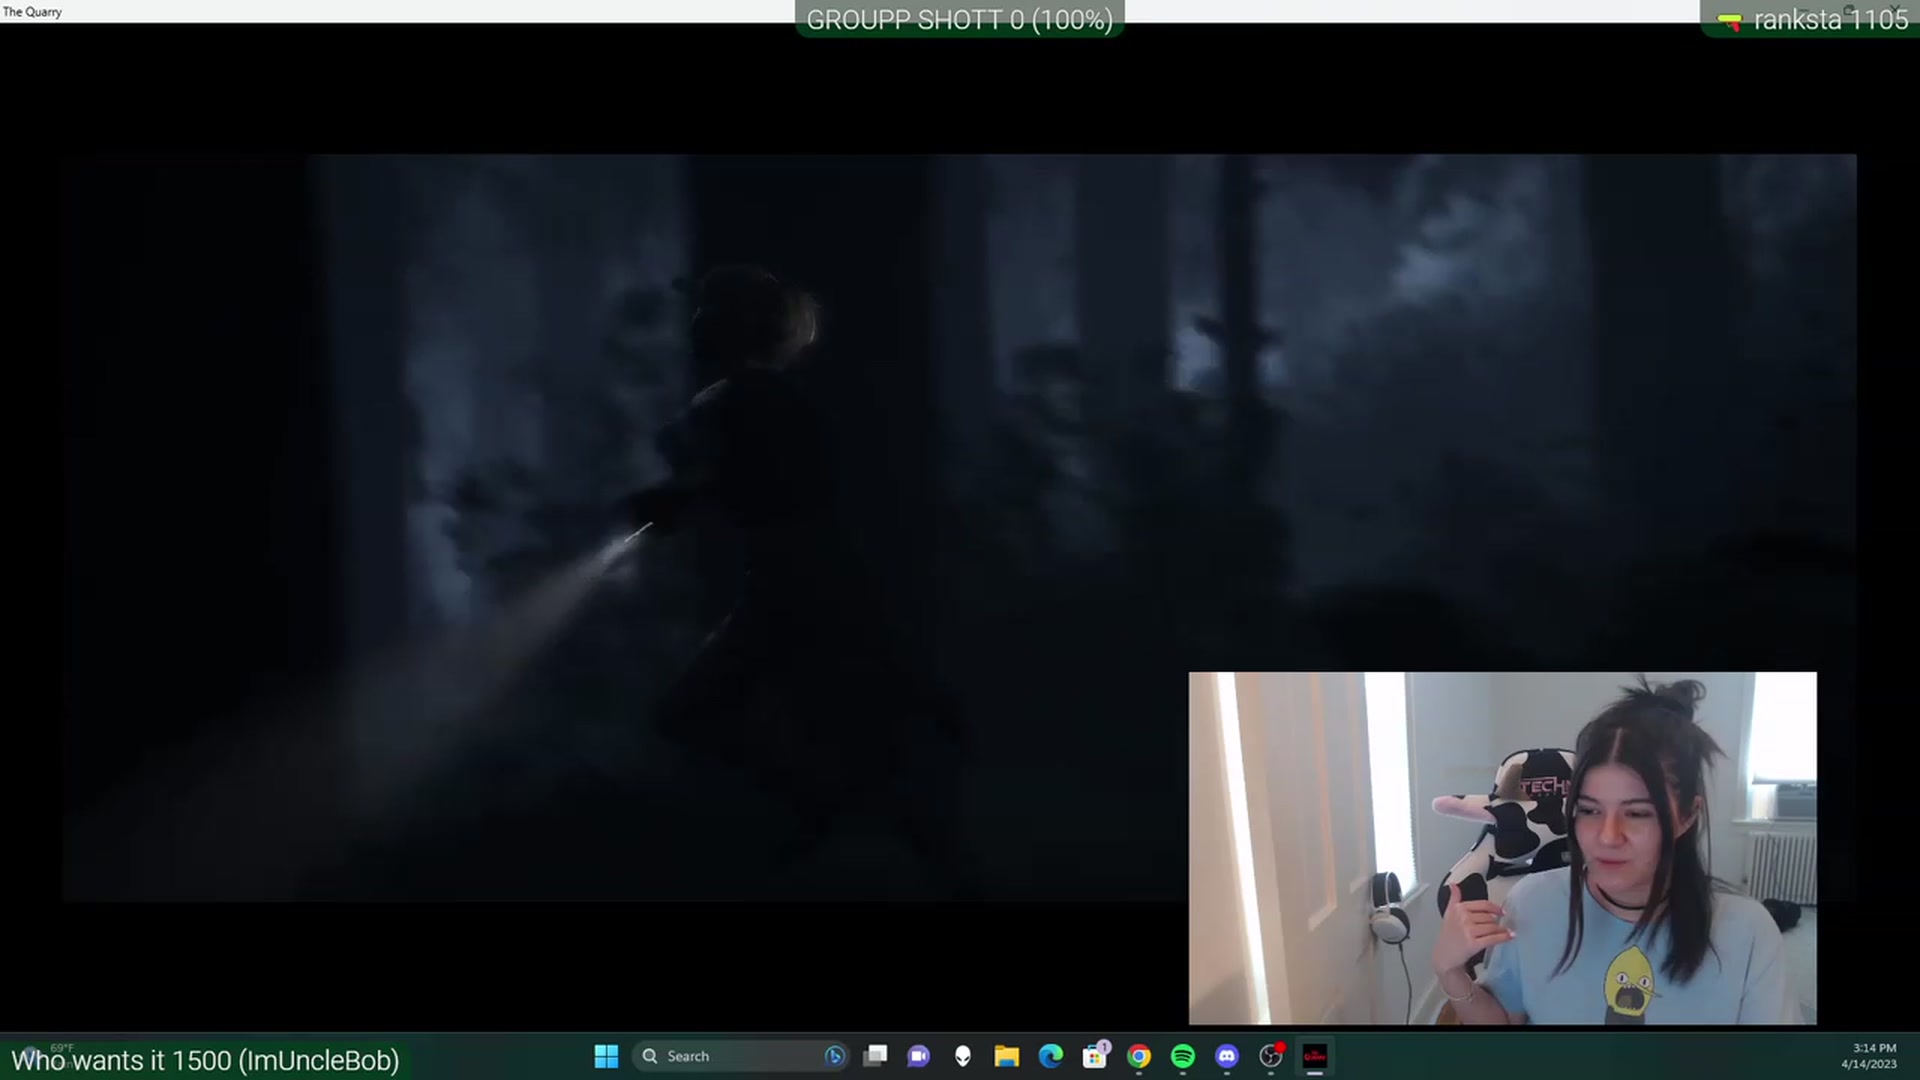Screen dimensions: 1920x1080
Task: Click The Quarry window title text
Action: click(32, 12)
